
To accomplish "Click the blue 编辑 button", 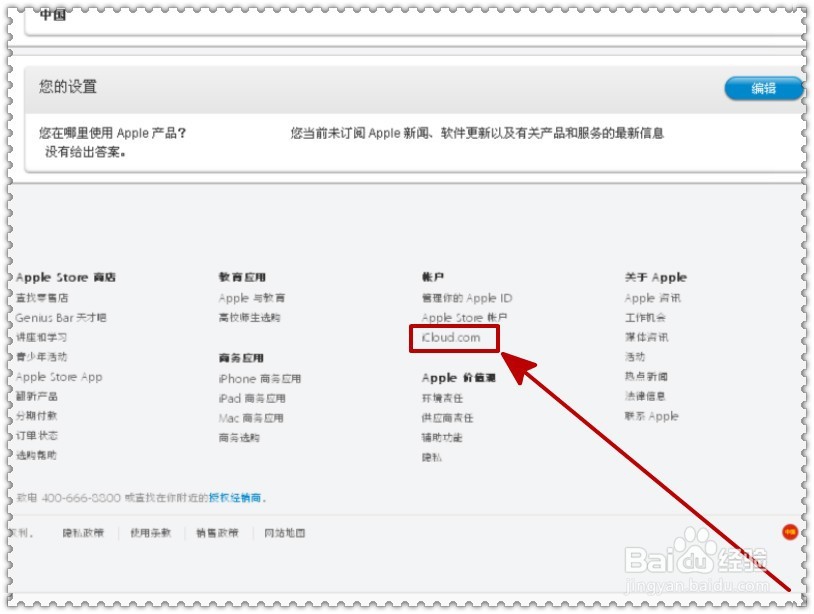I will 763,88.
